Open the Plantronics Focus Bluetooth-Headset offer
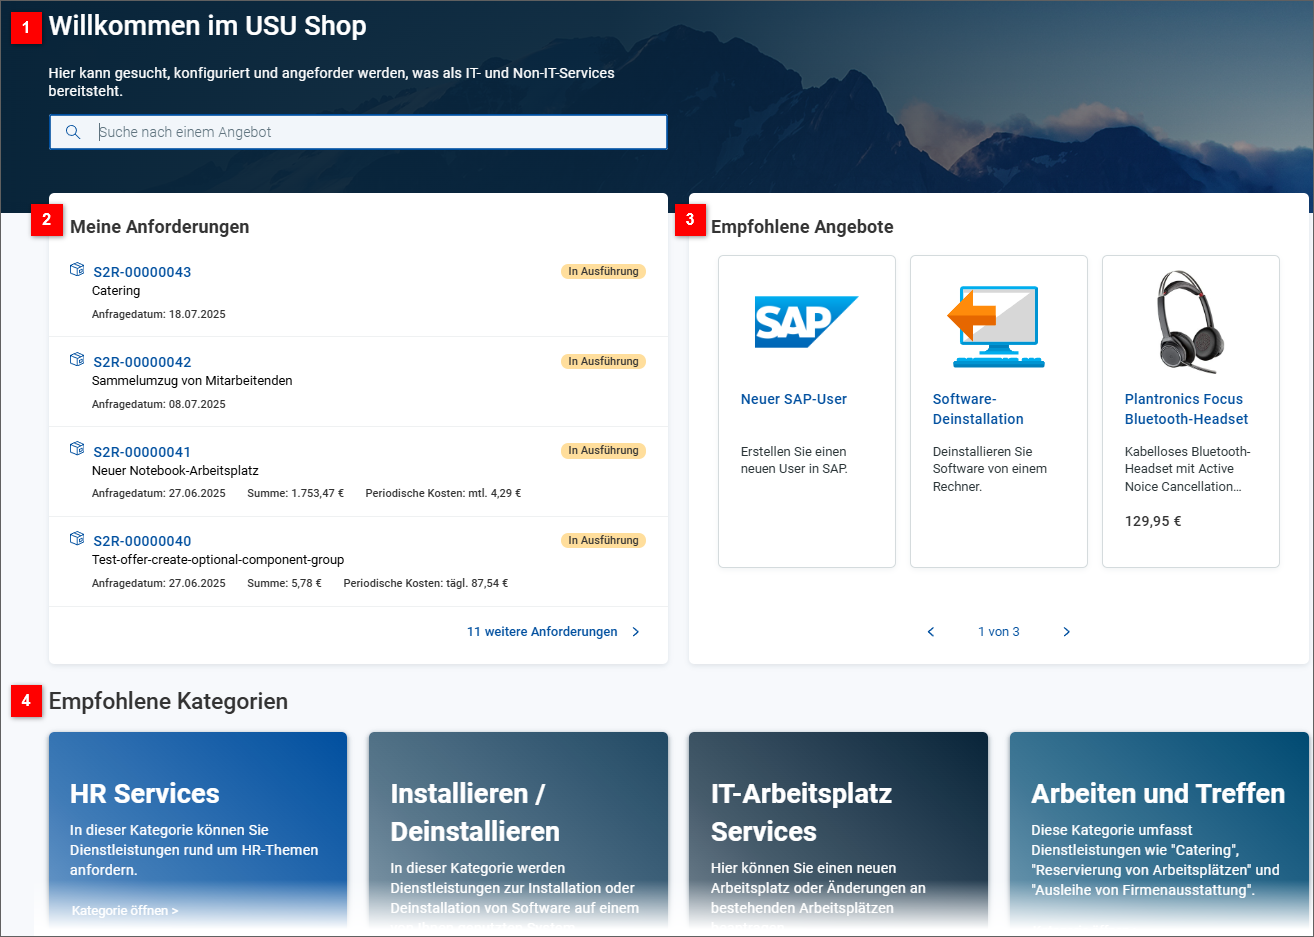1314x937 pixels. [x=1184, y=408]
